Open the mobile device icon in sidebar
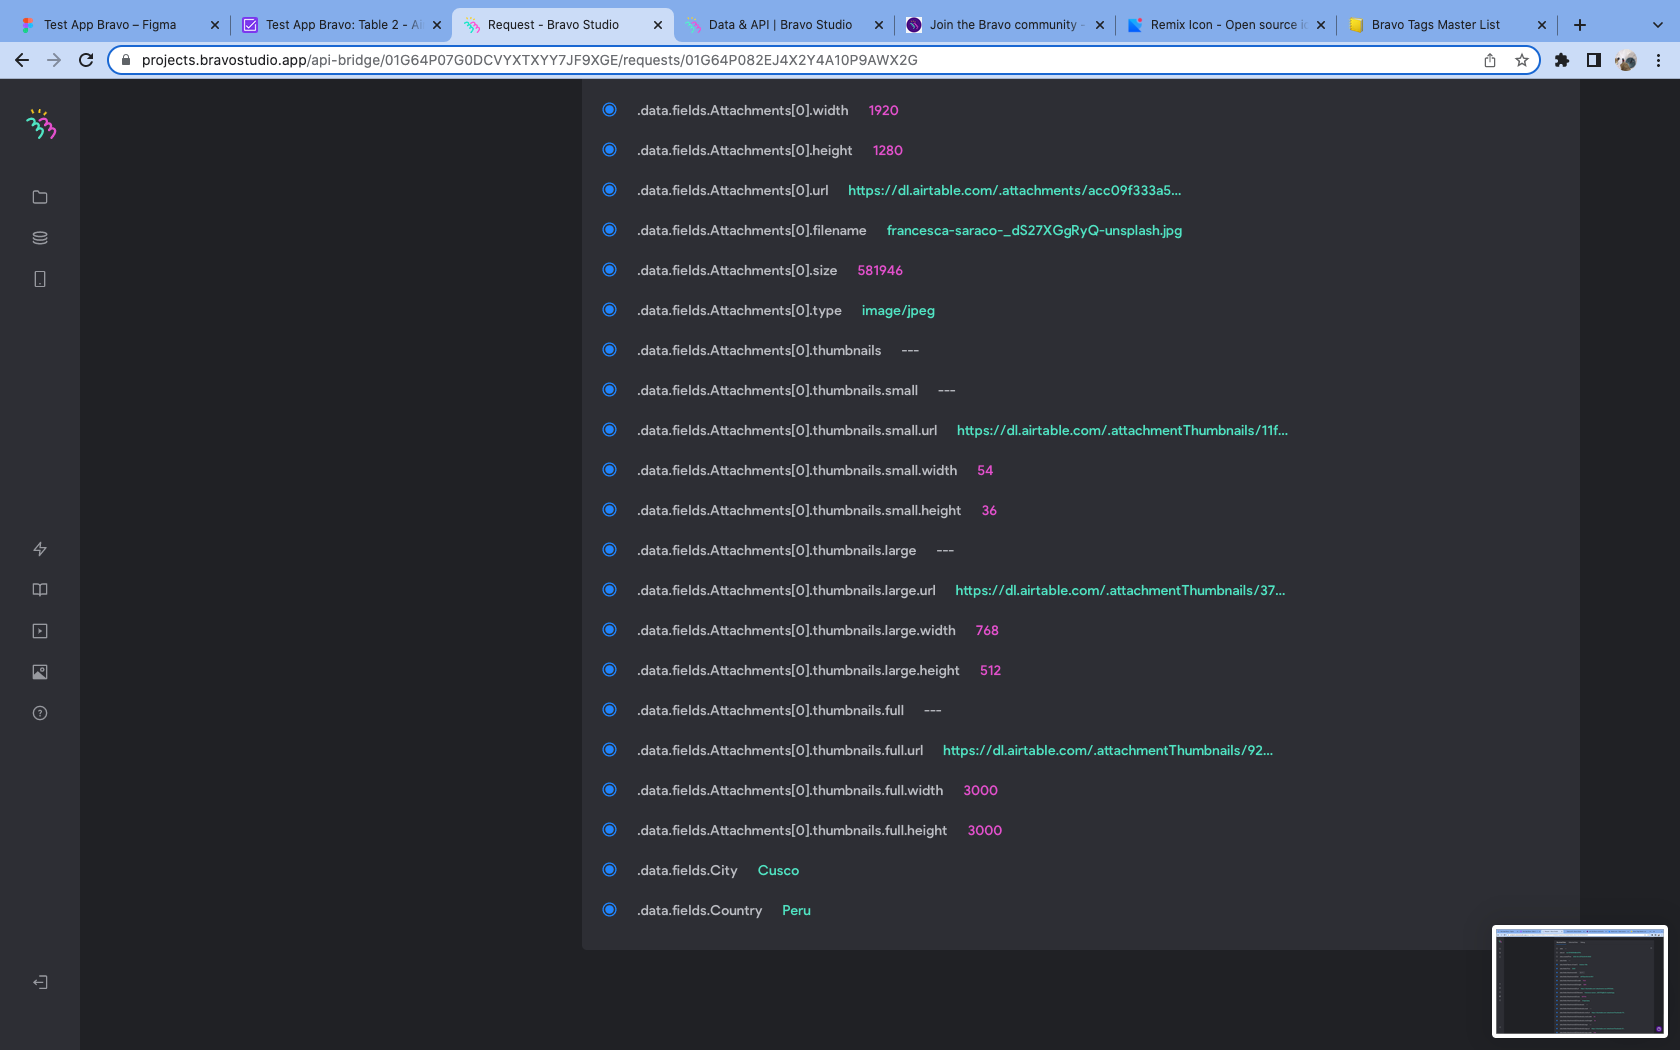Screen dimensions: 1680x1050 pyautogui.click(x=40, y=279)
